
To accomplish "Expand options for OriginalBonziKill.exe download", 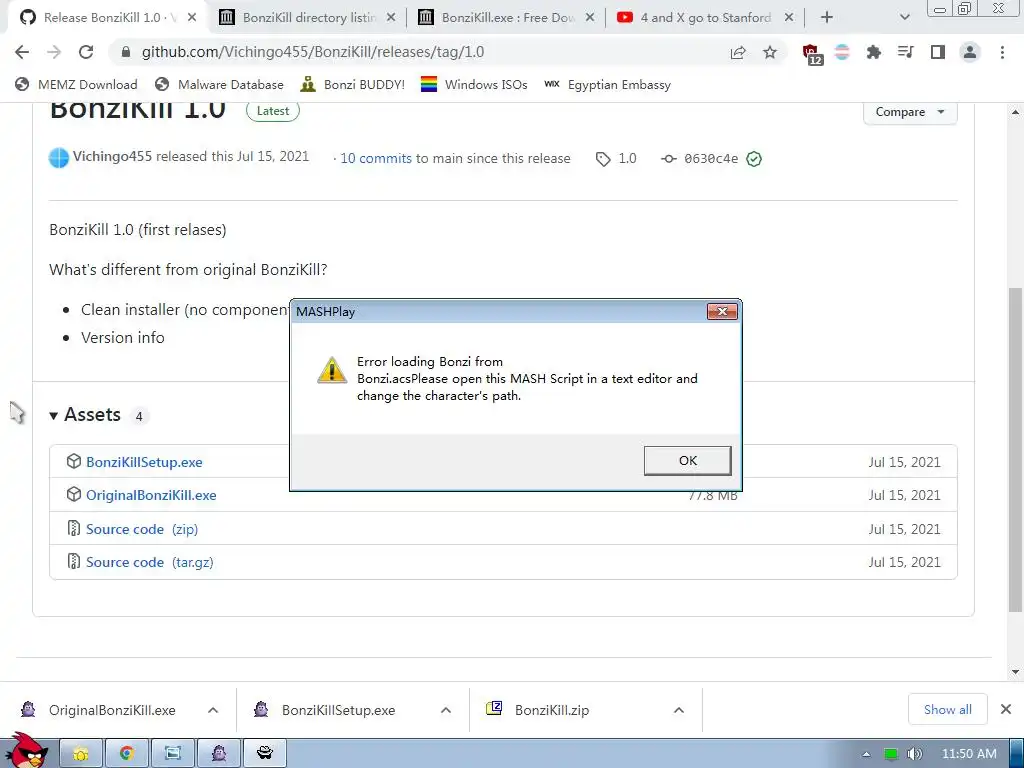I will [213, 710].
